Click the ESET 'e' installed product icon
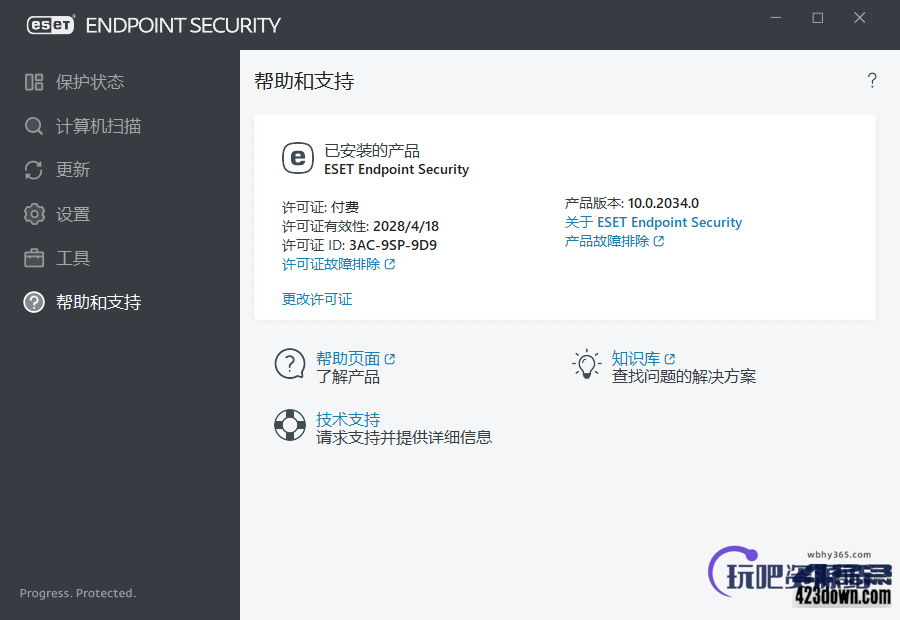 [298, 158]
